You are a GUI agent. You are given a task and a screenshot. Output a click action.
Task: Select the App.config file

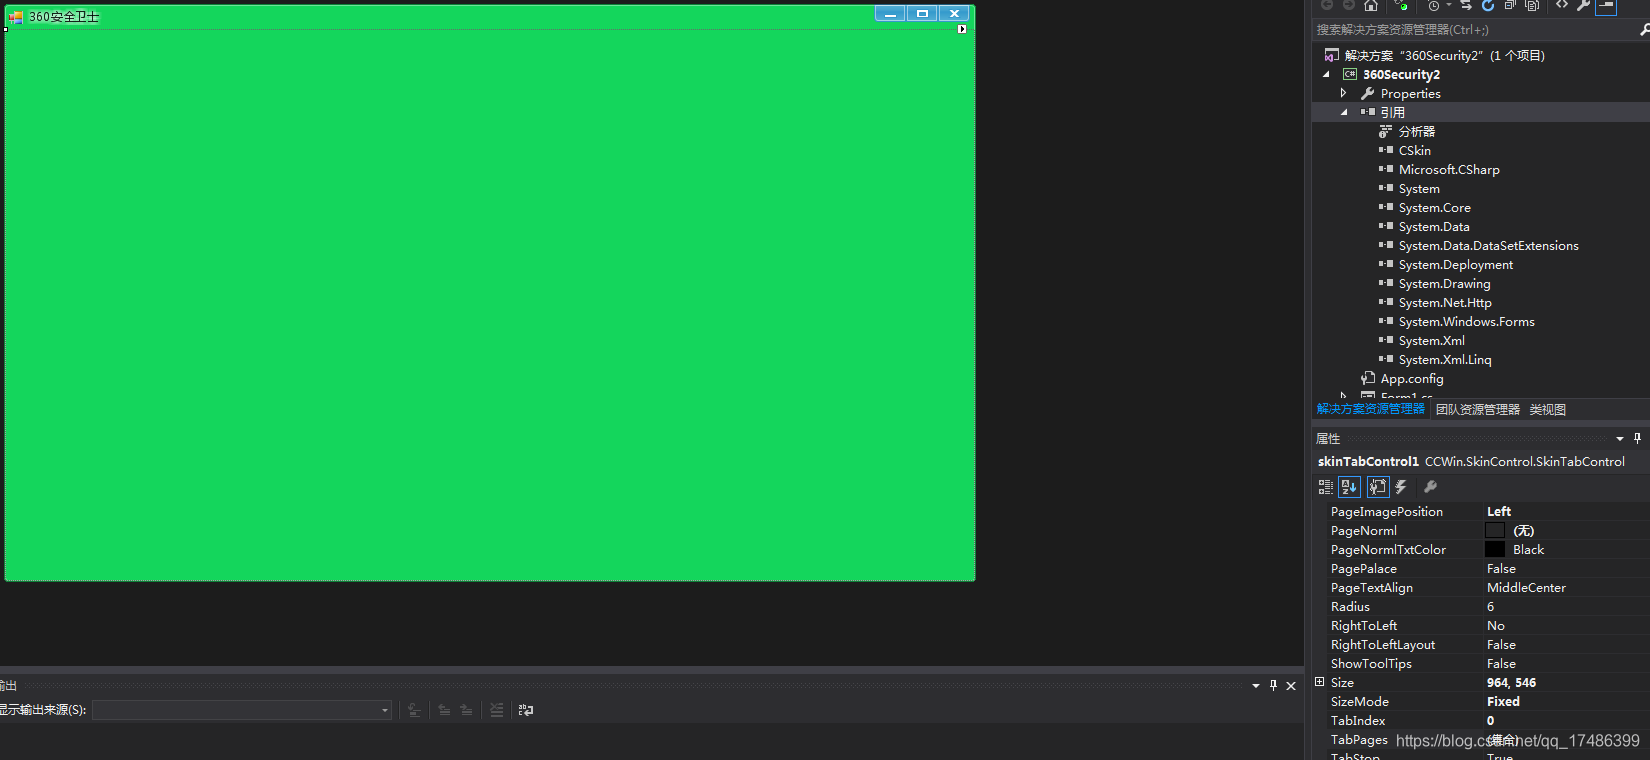pos(1412,379)
